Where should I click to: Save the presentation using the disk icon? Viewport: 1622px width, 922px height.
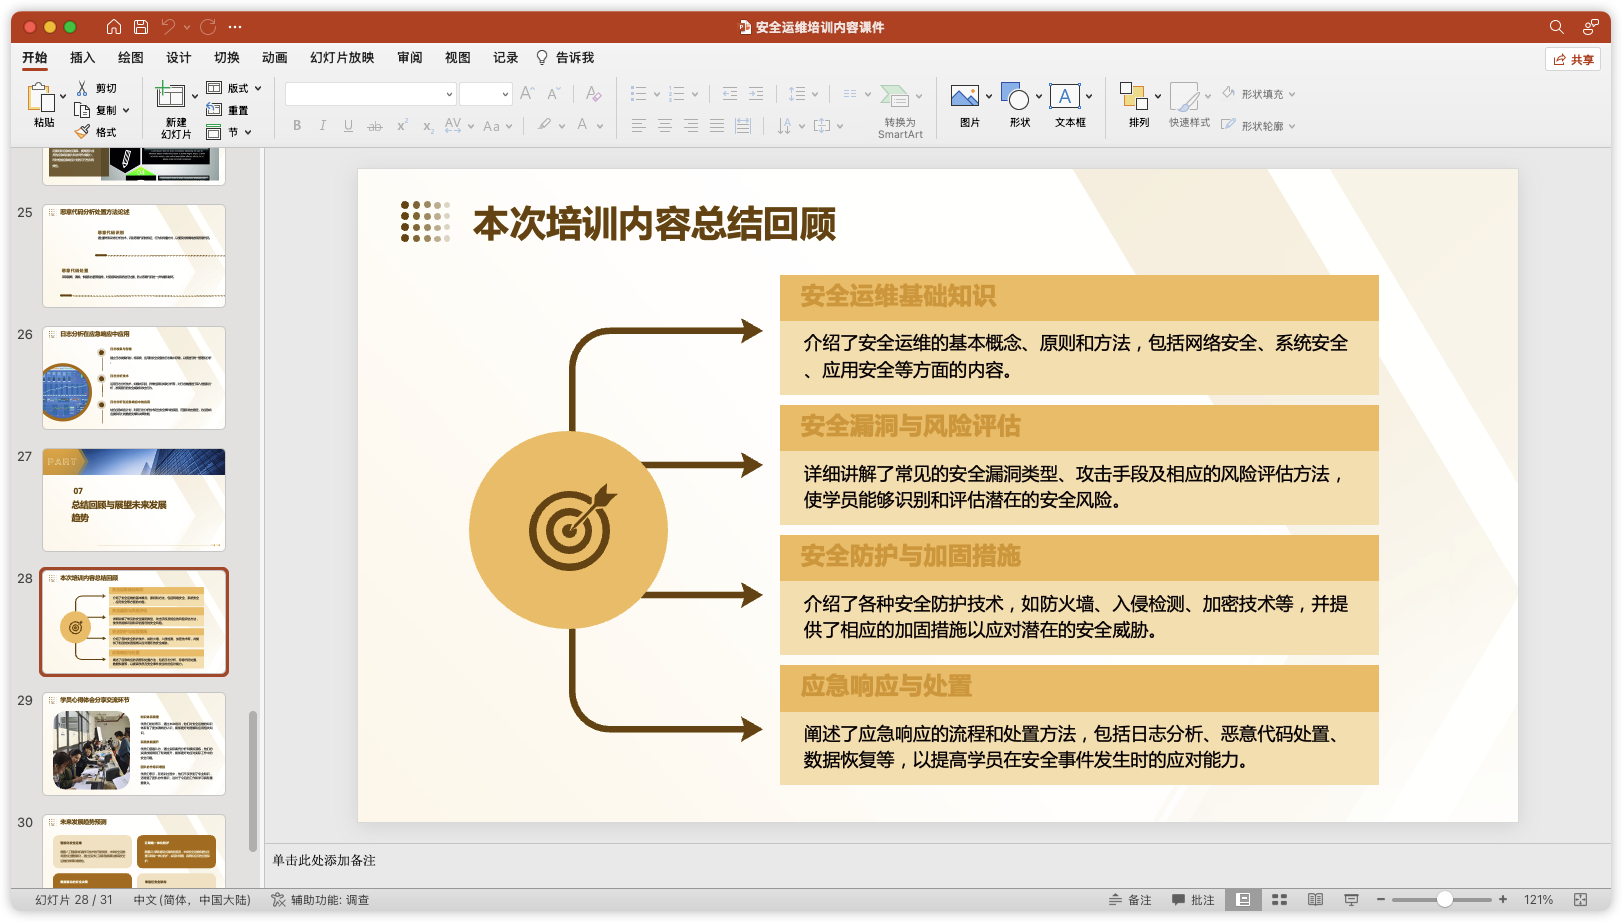point(141,27)
